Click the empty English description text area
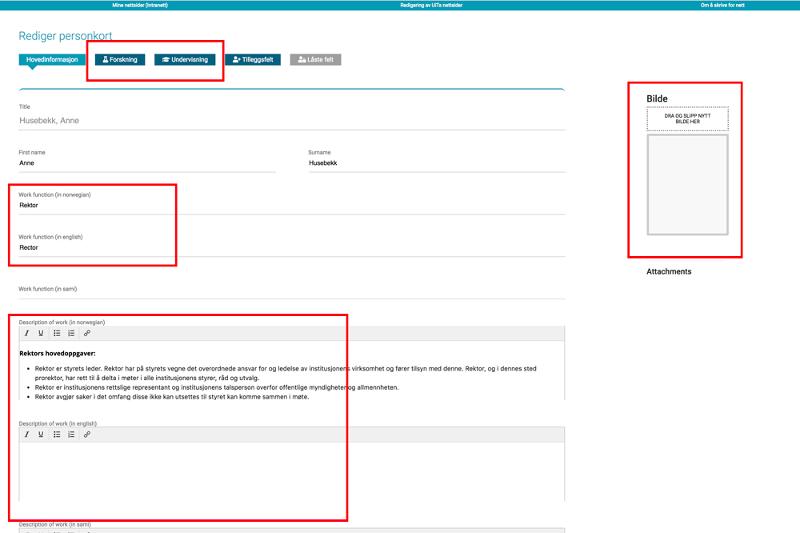 point(292,470)
